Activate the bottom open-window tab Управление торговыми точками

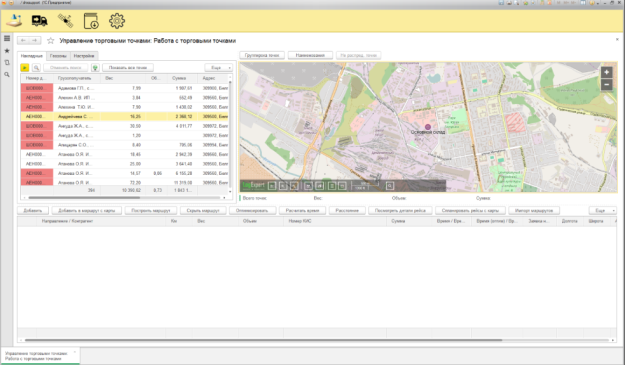(40, 356)
